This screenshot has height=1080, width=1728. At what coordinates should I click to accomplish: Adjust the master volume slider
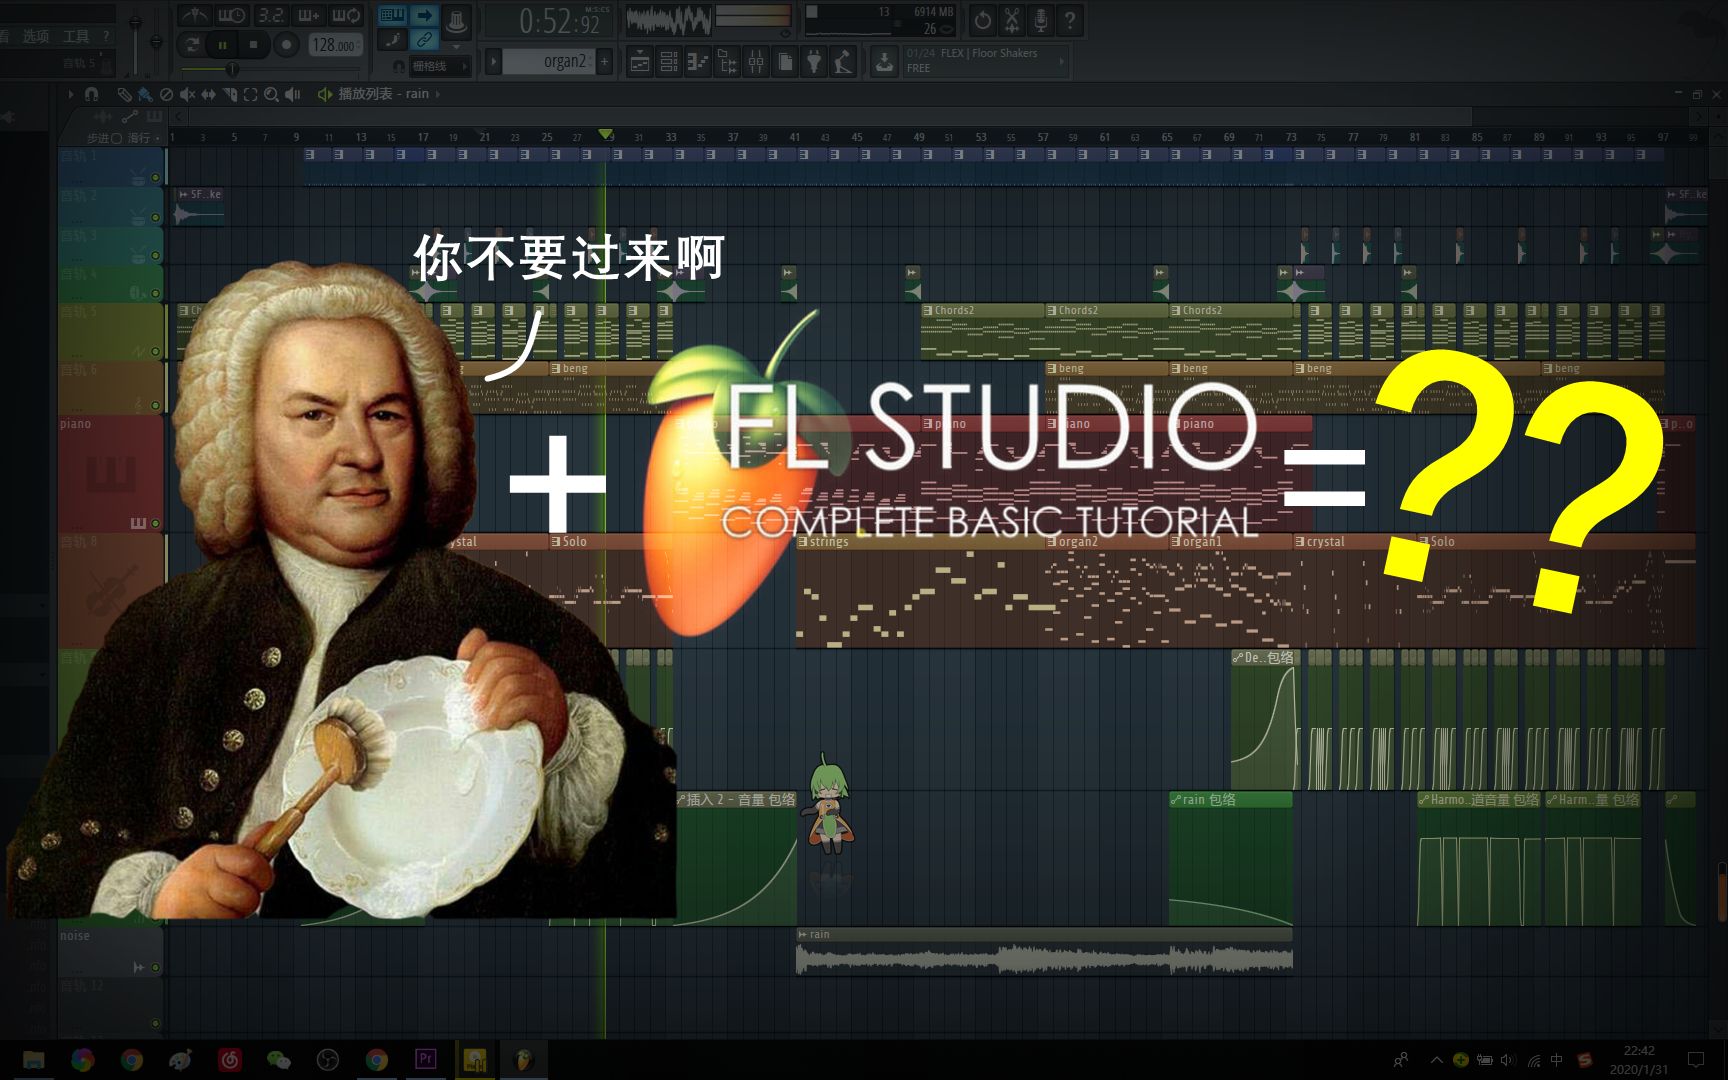(x=135, y=40)
